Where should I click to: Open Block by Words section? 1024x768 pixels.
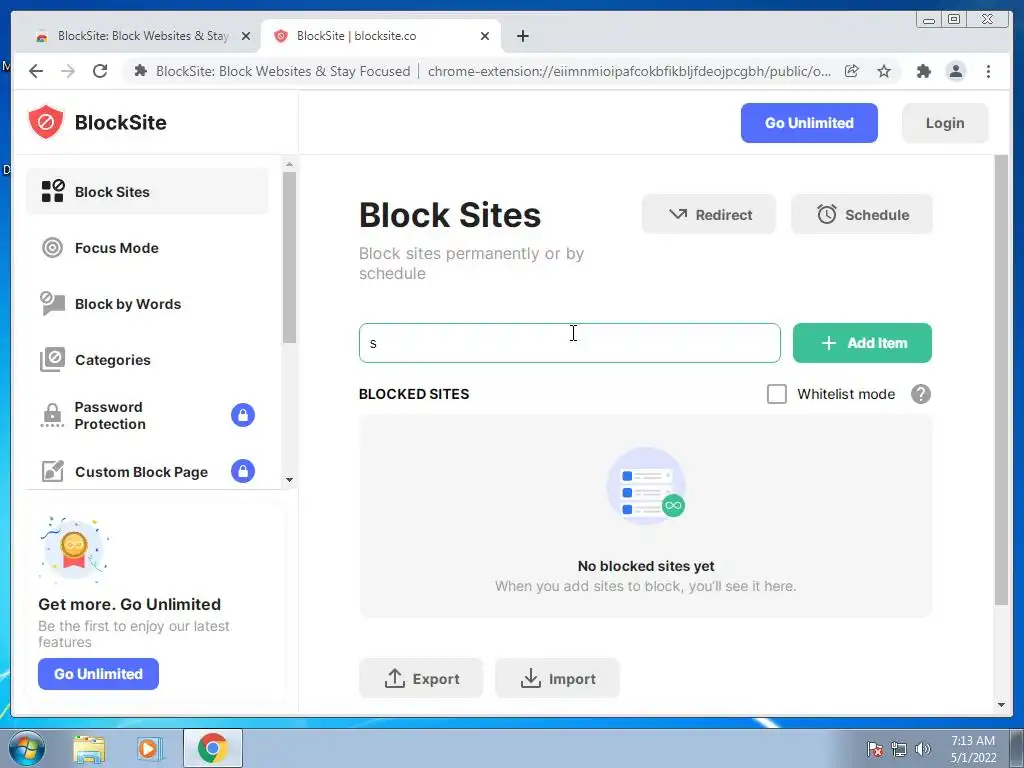click(x=147, y=304)
